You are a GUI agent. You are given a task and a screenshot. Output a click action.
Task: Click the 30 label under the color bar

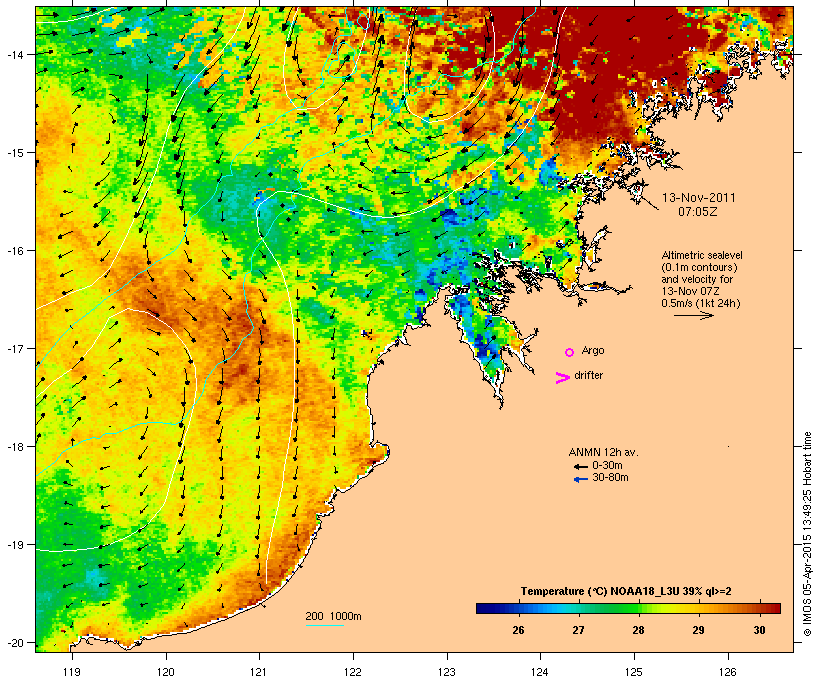pyautogui.click(x=759, y=630)
